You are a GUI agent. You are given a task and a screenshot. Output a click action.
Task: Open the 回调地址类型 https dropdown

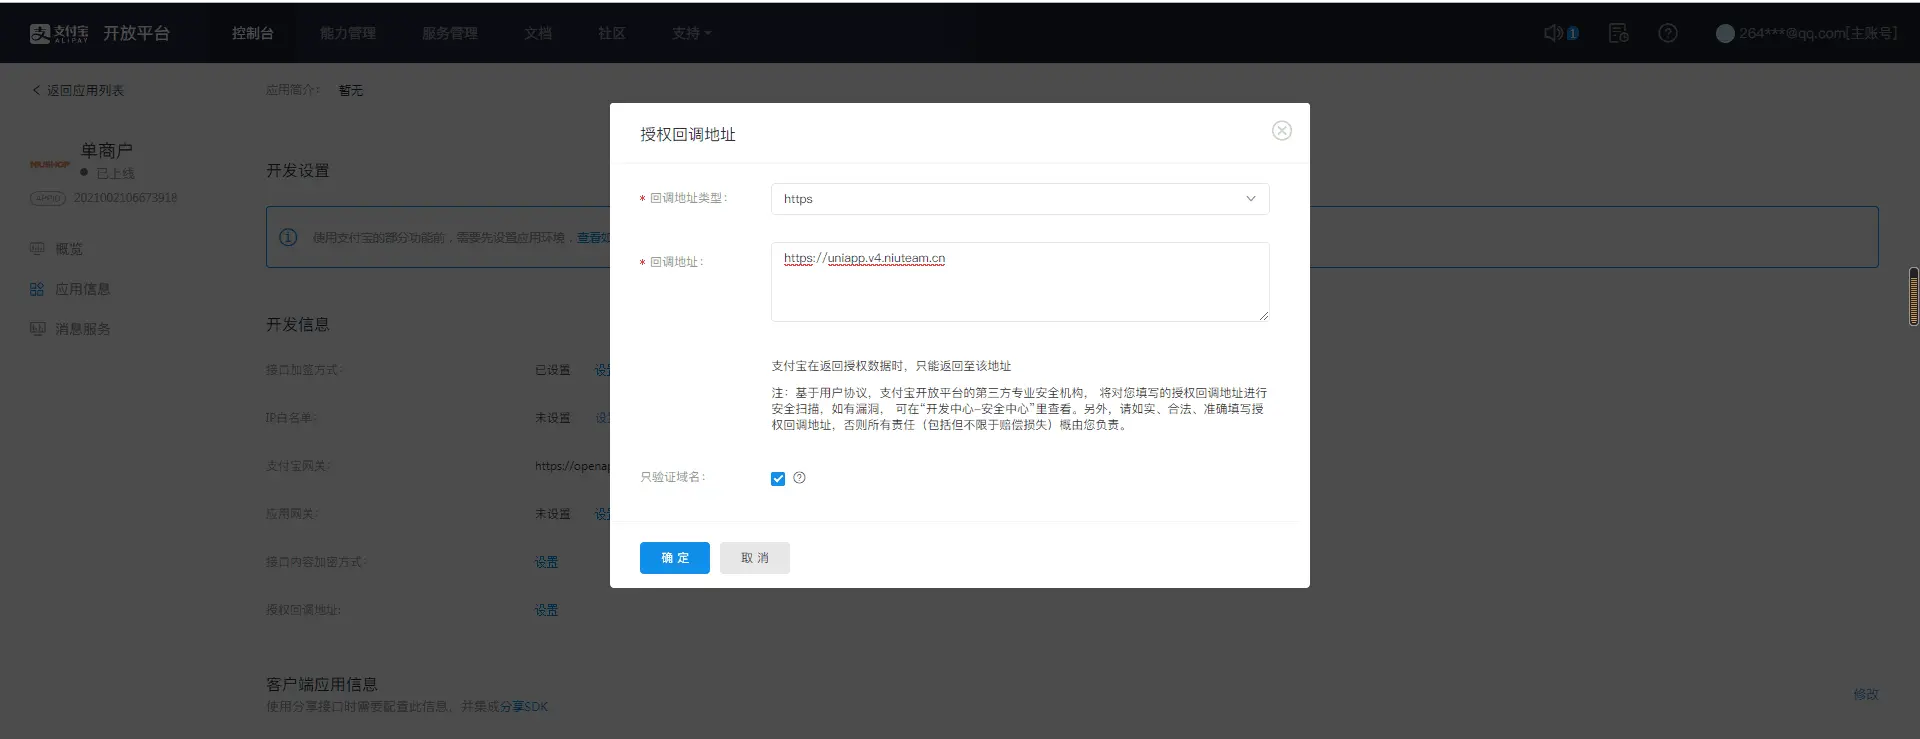[1019, 199]
